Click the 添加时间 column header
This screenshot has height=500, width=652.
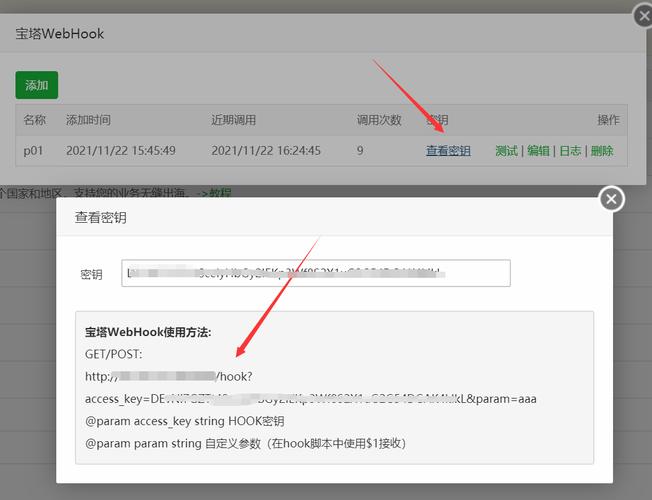click(x=88, y=120)
